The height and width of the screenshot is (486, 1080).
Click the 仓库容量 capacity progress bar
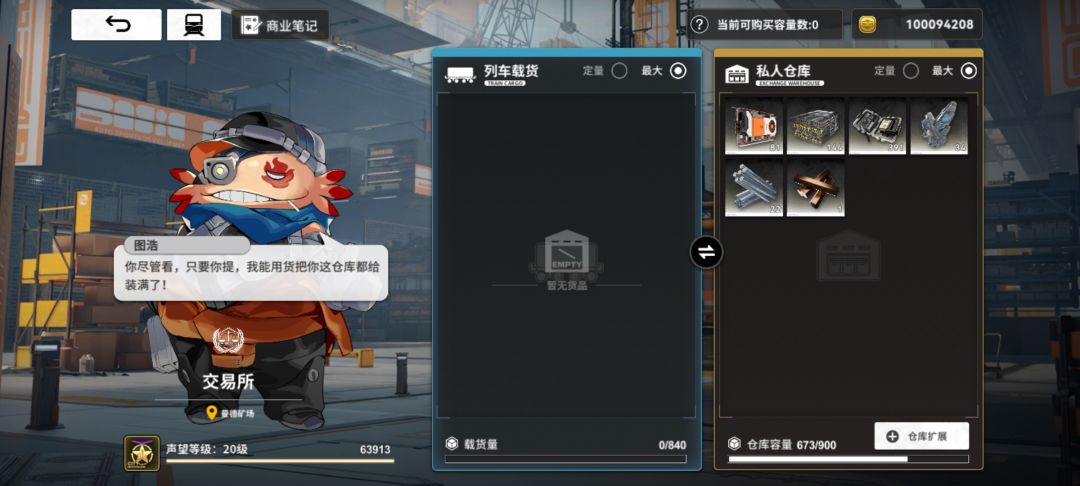pos(849,459)
